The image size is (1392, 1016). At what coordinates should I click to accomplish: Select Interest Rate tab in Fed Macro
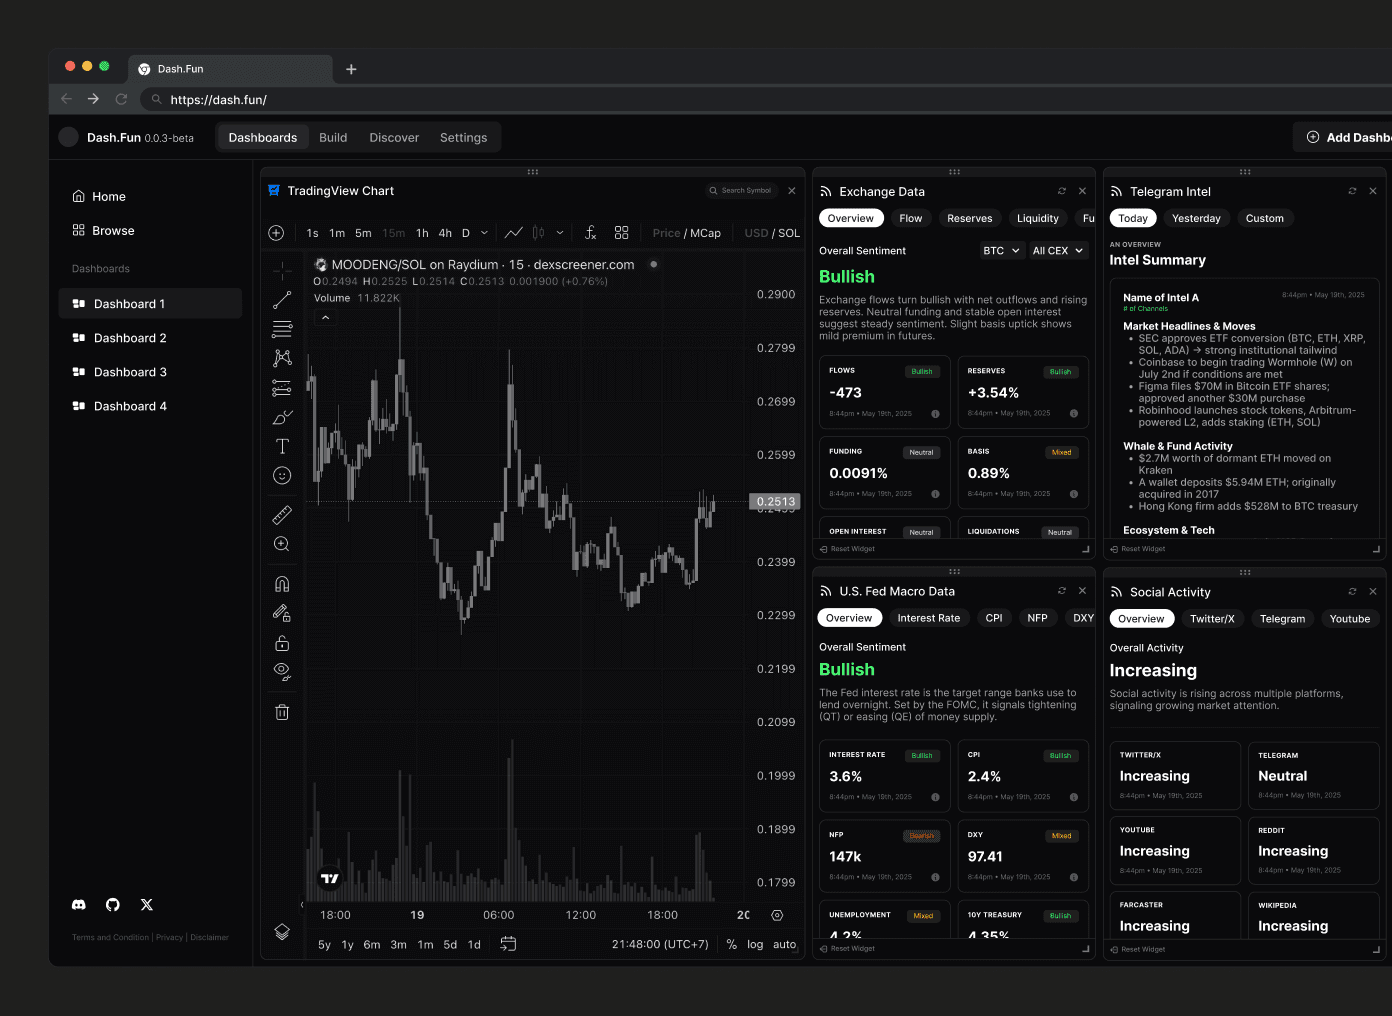(929, 618)
